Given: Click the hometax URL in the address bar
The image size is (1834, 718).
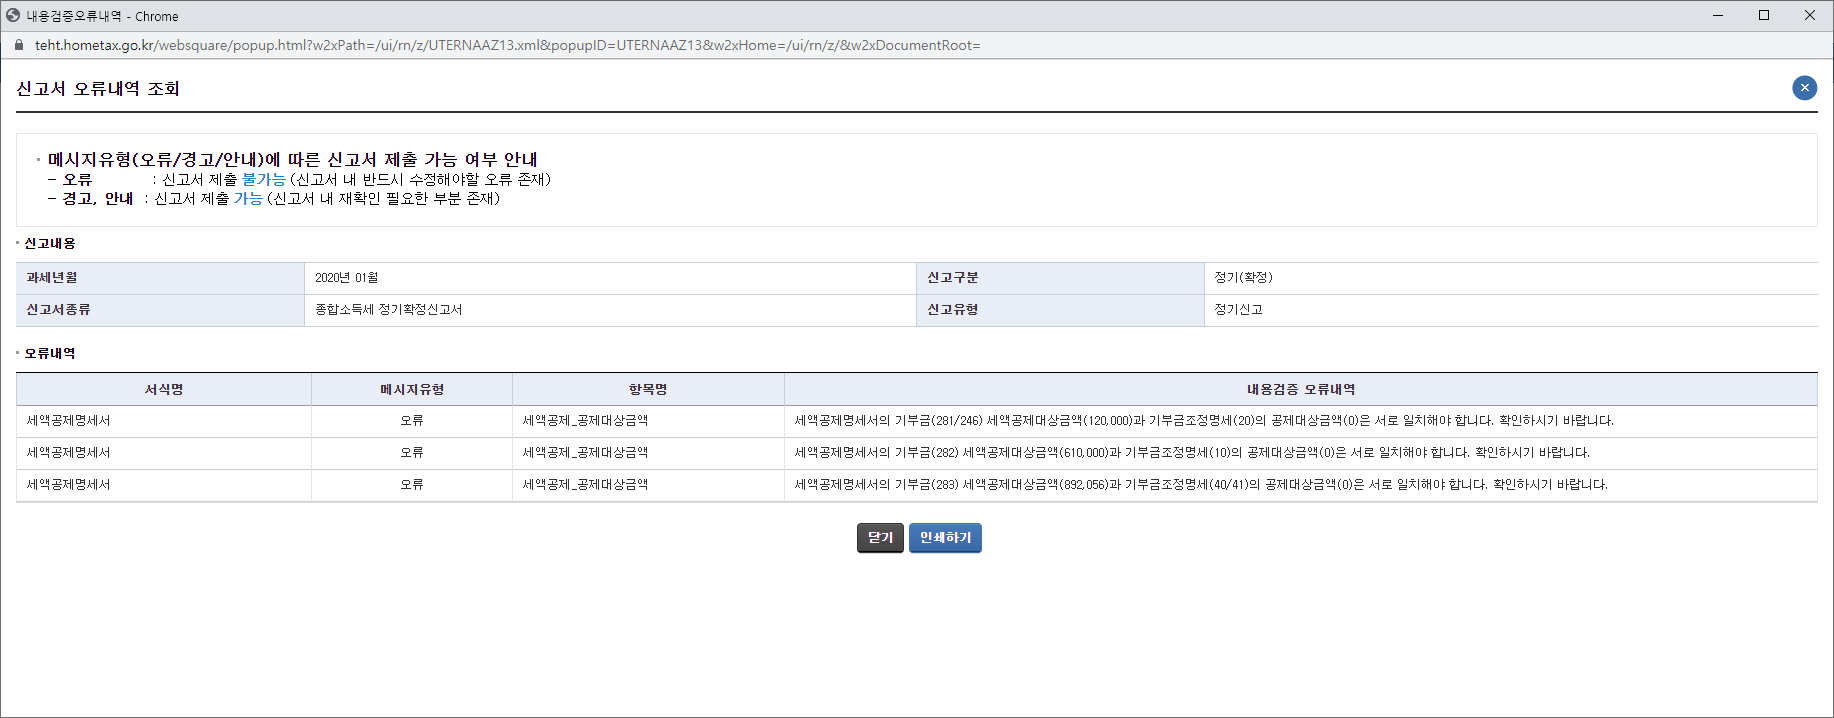Looking at the screenshot, I should pyautogui.click(x=506, y=45).
